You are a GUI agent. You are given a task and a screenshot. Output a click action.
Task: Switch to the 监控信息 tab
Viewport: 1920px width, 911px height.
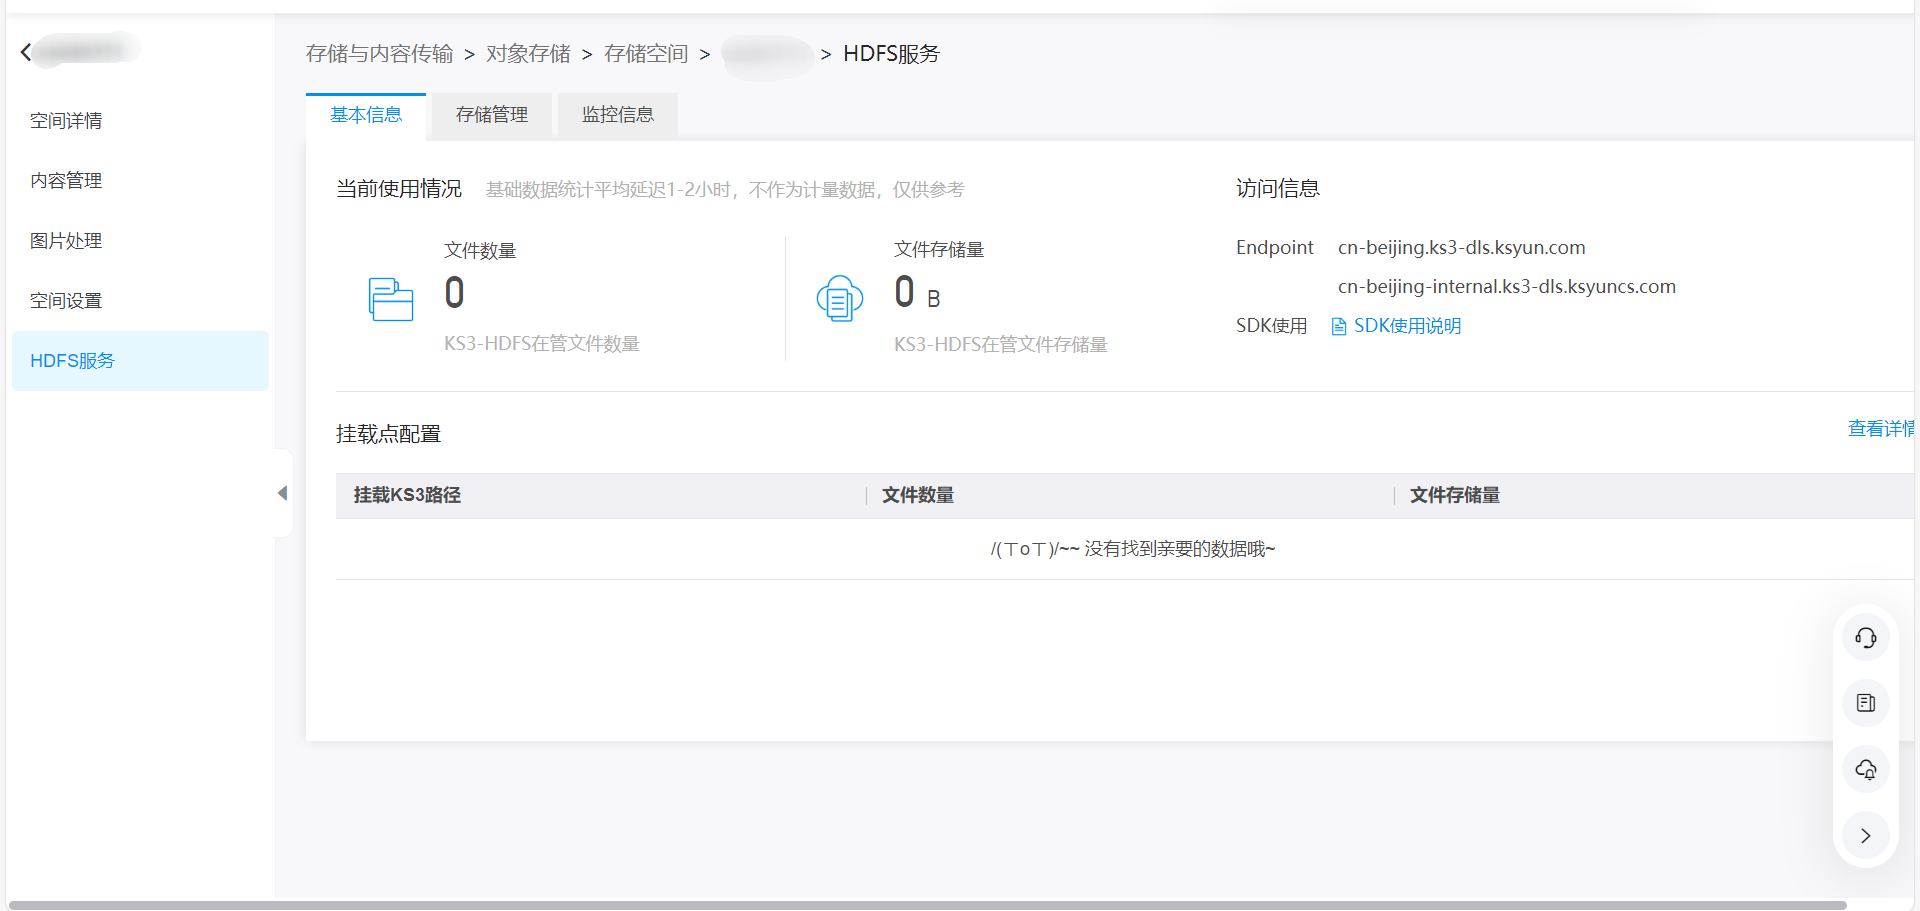point(618,115)
